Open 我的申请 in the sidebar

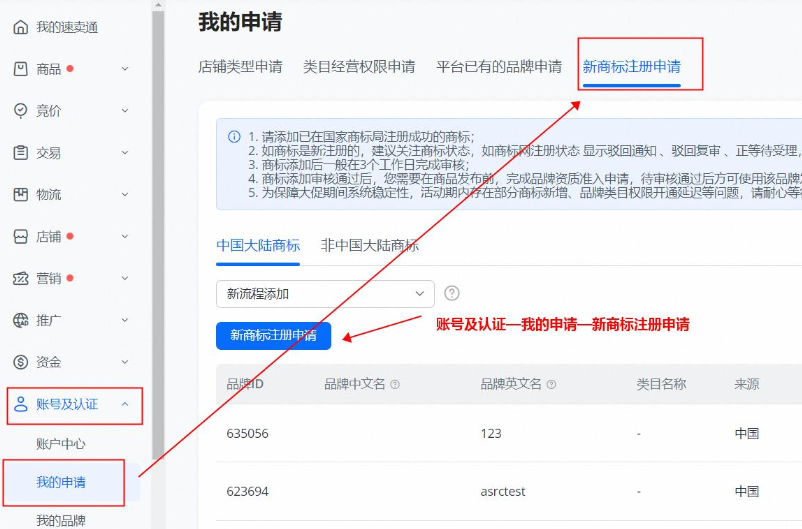coord(62,482)
